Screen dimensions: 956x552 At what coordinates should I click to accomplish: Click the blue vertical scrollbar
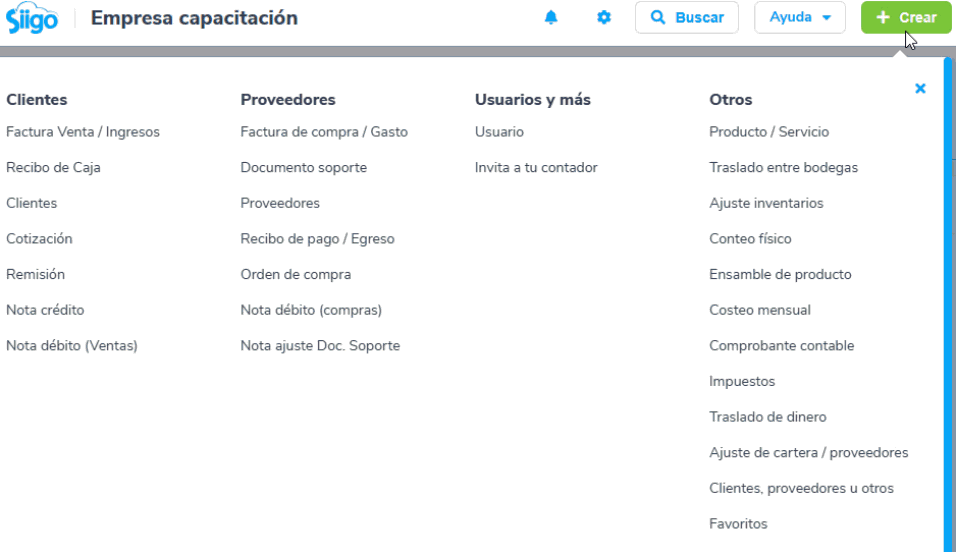point(947,305)
